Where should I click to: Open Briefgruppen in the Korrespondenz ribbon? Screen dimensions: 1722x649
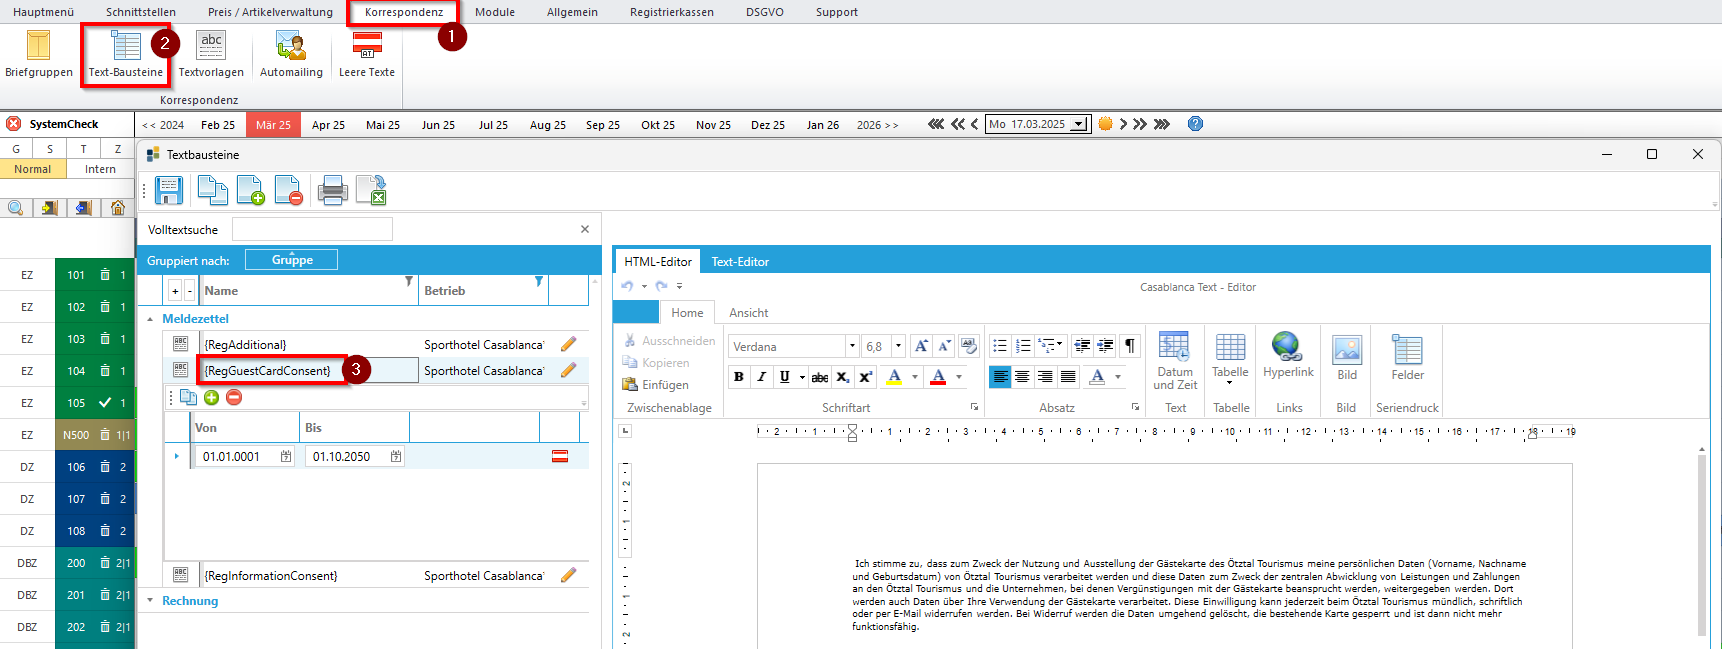pyautogui.click(x=38, y=54)
